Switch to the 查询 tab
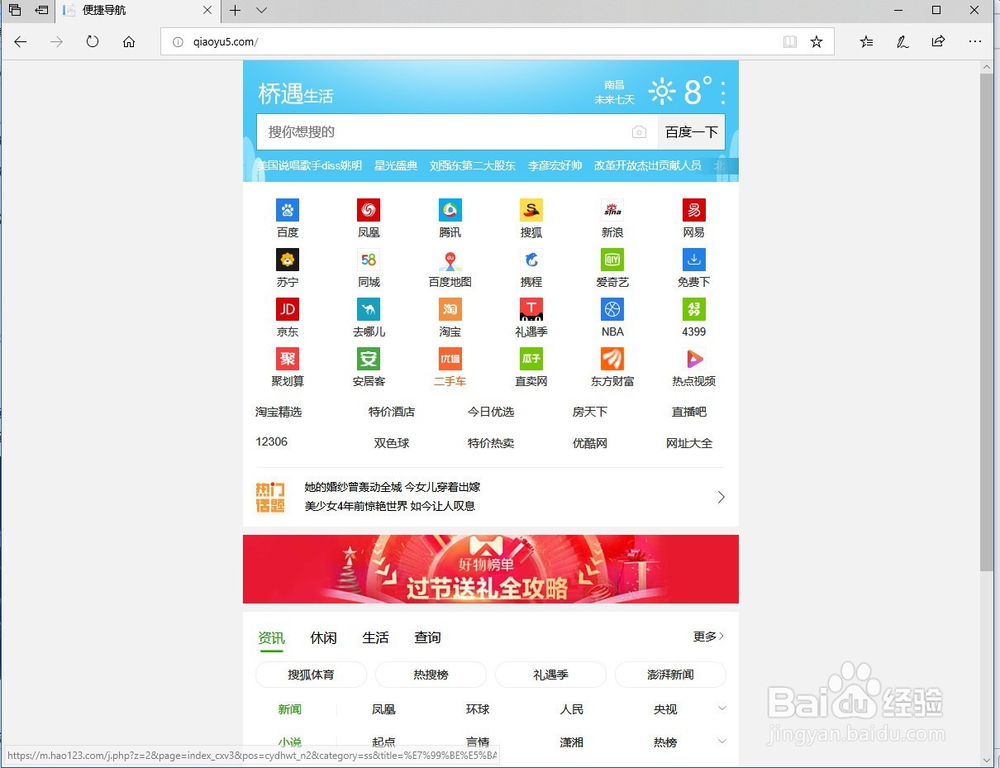Image resolution: width=1000 pixels, height=768 pixels. point(427,638)
